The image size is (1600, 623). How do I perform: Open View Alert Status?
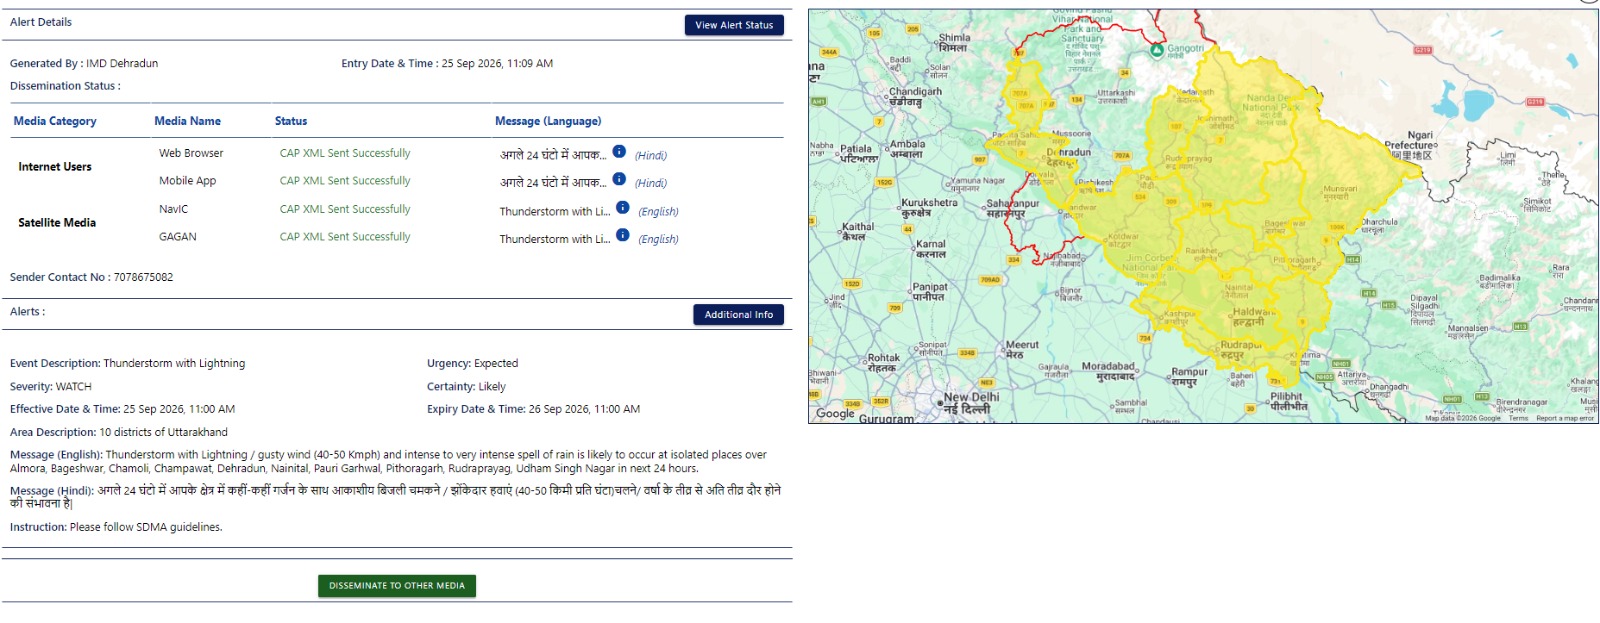point(734,25)
